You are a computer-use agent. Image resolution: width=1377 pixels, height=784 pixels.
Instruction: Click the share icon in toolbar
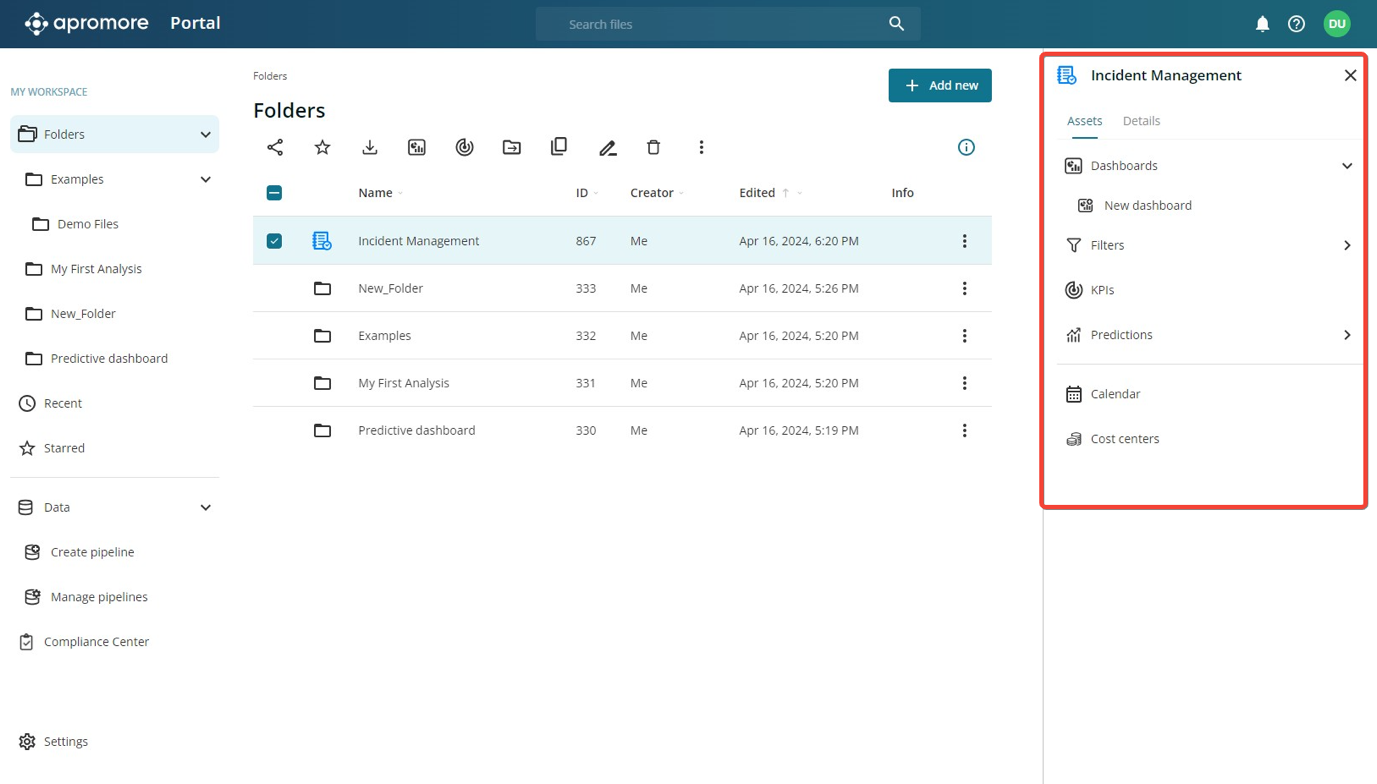275,147
